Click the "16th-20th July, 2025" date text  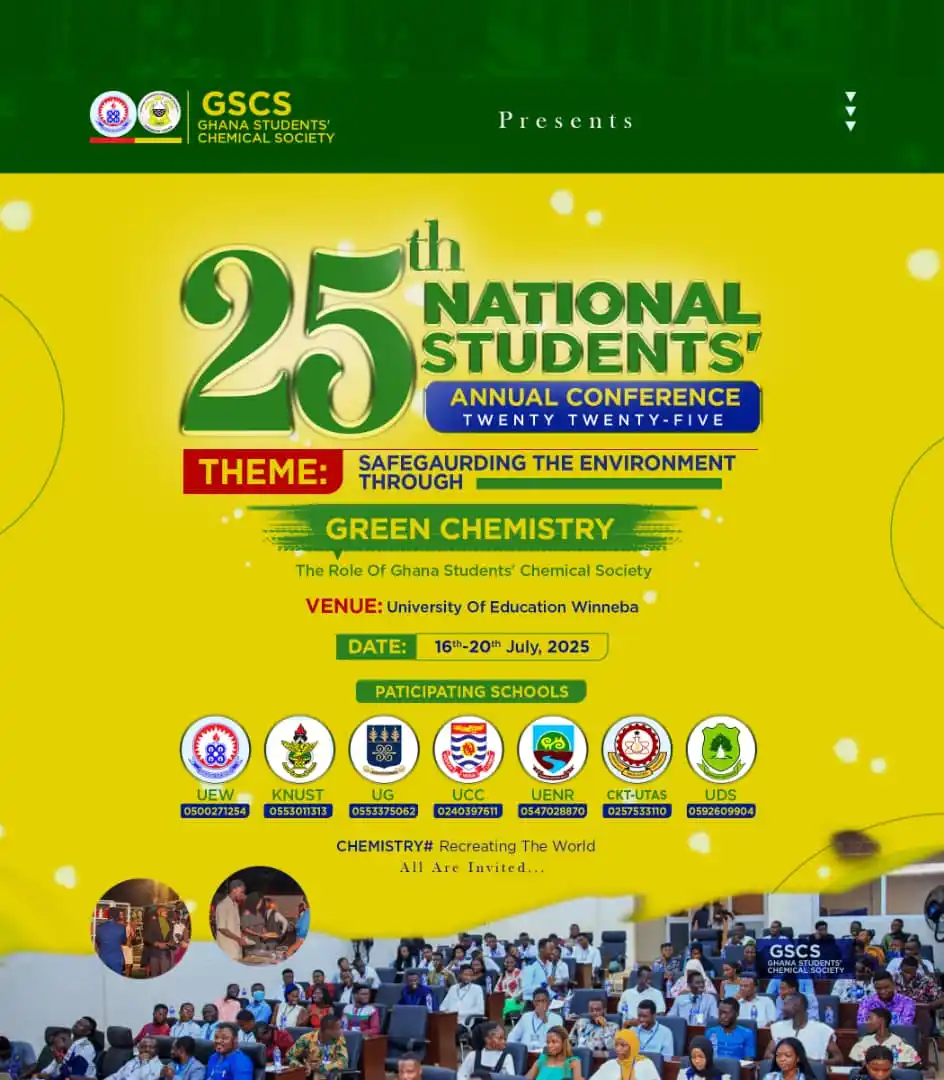(512, 647)
